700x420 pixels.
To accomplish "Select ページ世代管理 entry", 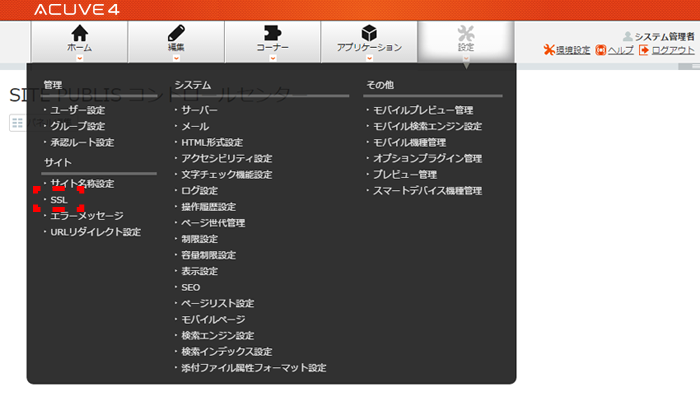I will pos(213,223).
